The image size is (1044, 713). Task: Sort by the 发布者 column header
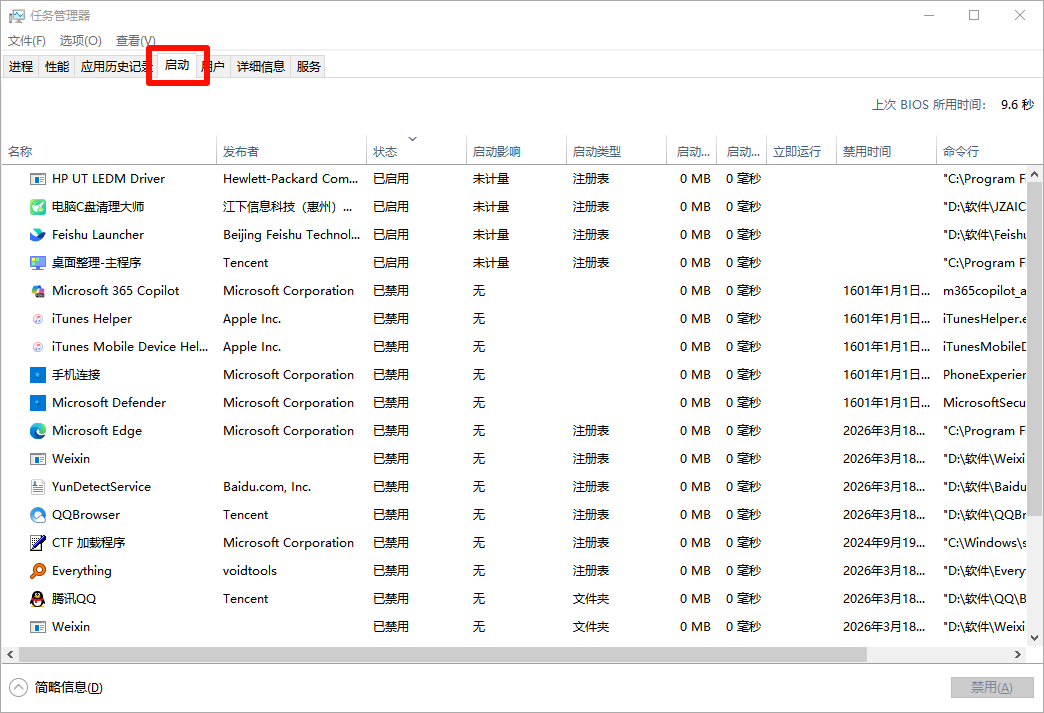tap(292, 152)
